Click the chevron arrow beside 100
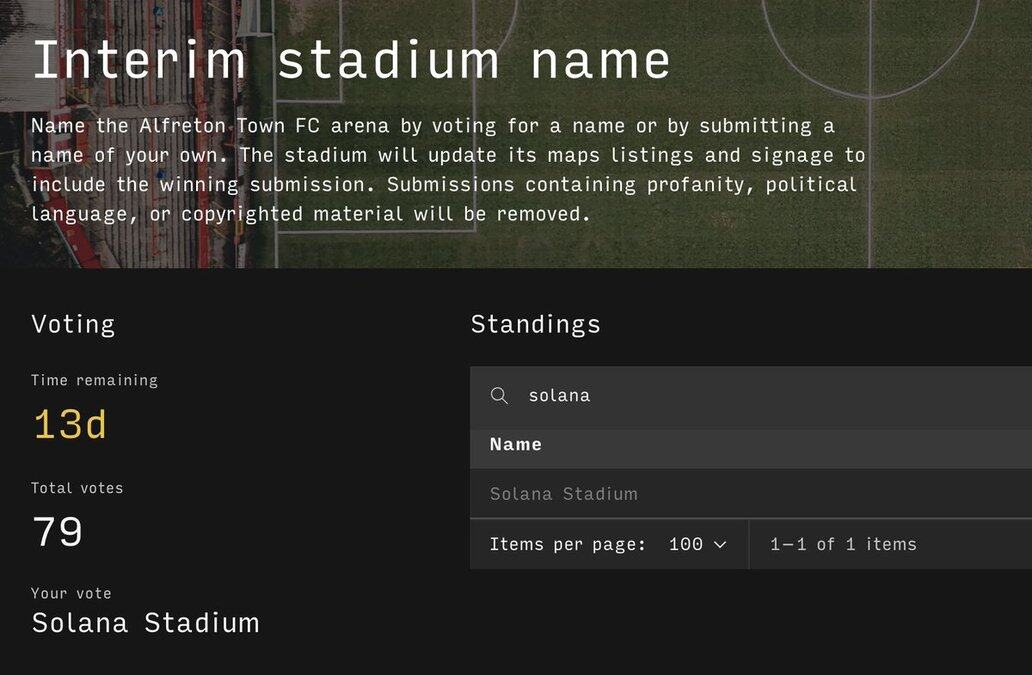Viewport: 1032px width, 675px height. tap(720, 545)
